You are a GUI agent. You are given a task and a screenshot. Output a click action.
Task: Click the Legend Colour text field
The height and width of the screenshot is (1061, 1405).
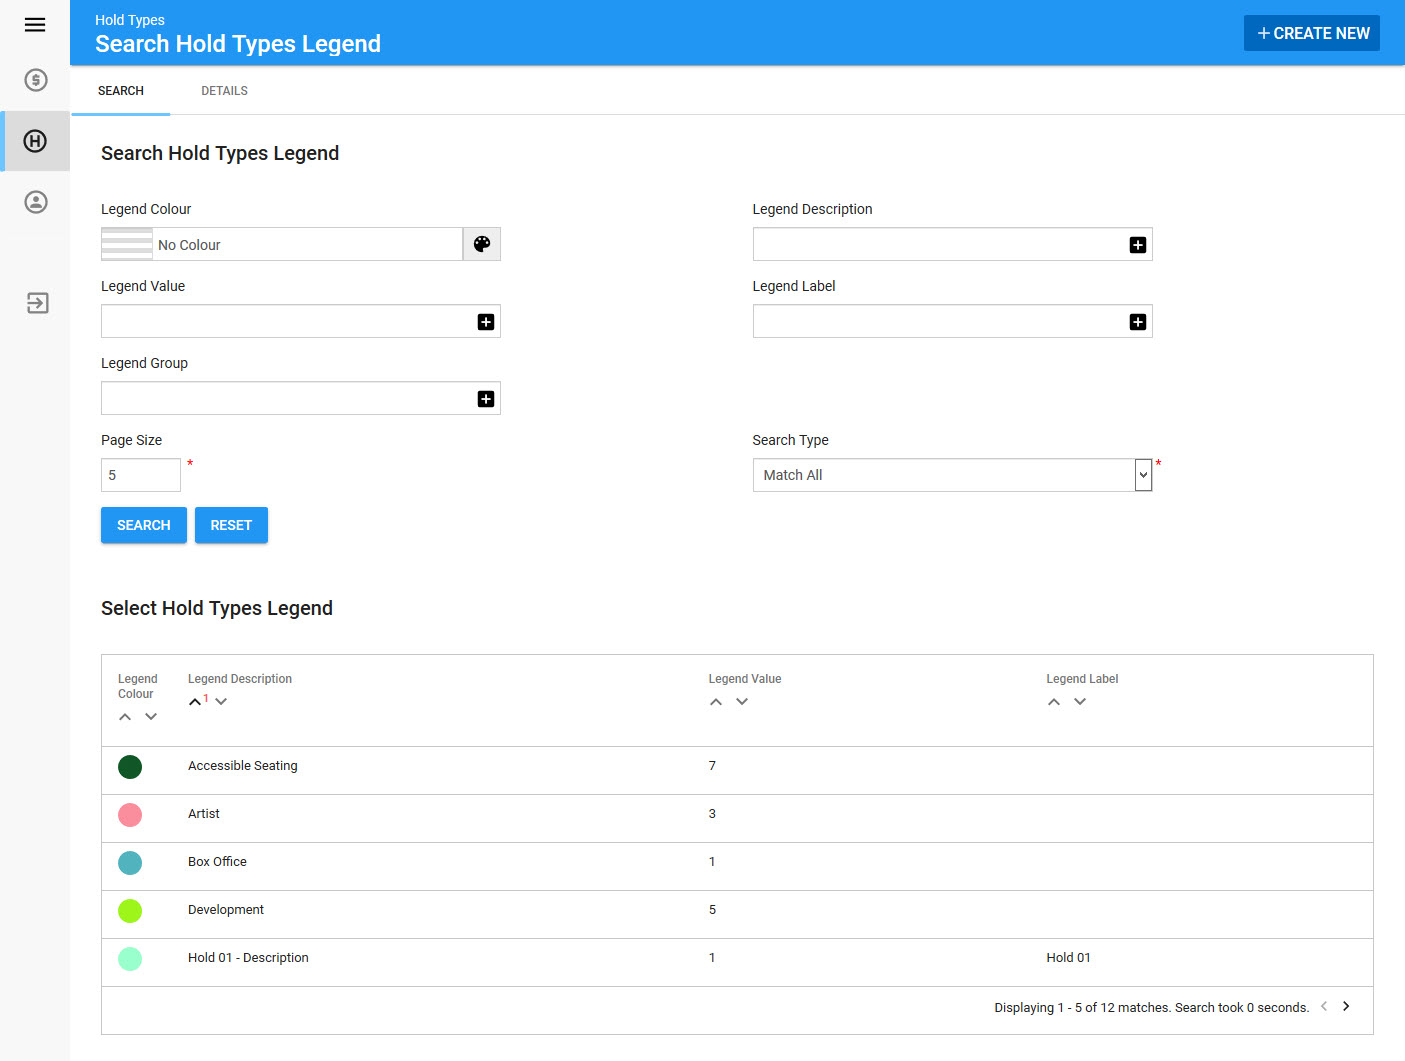tap(307, 244)
